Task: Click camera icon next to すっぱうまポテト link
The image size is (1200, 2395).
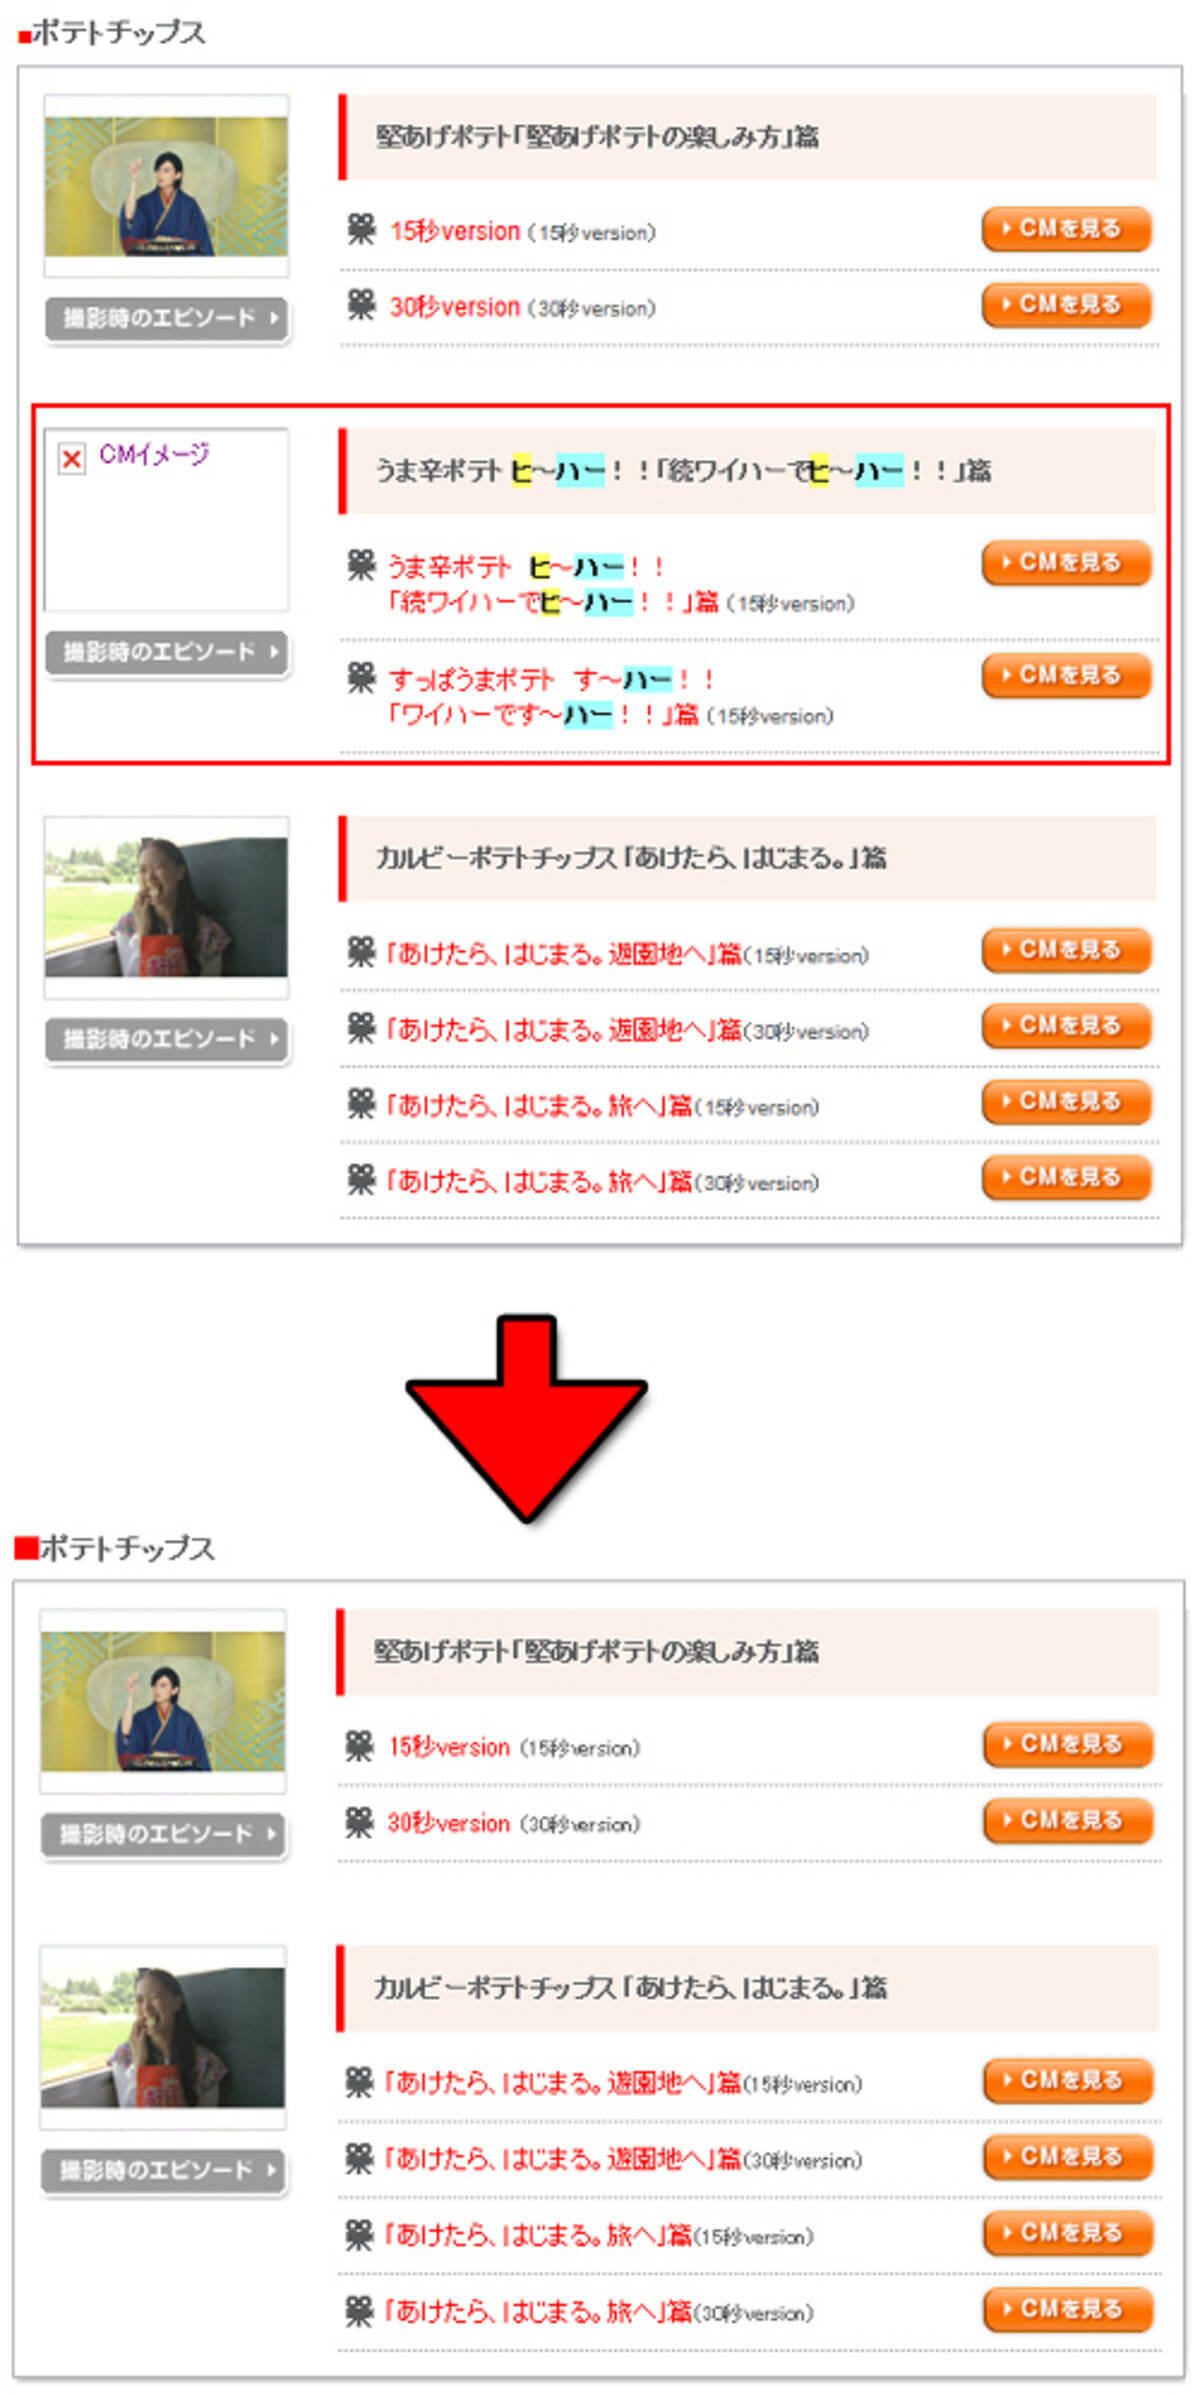Action: point(361,678)
